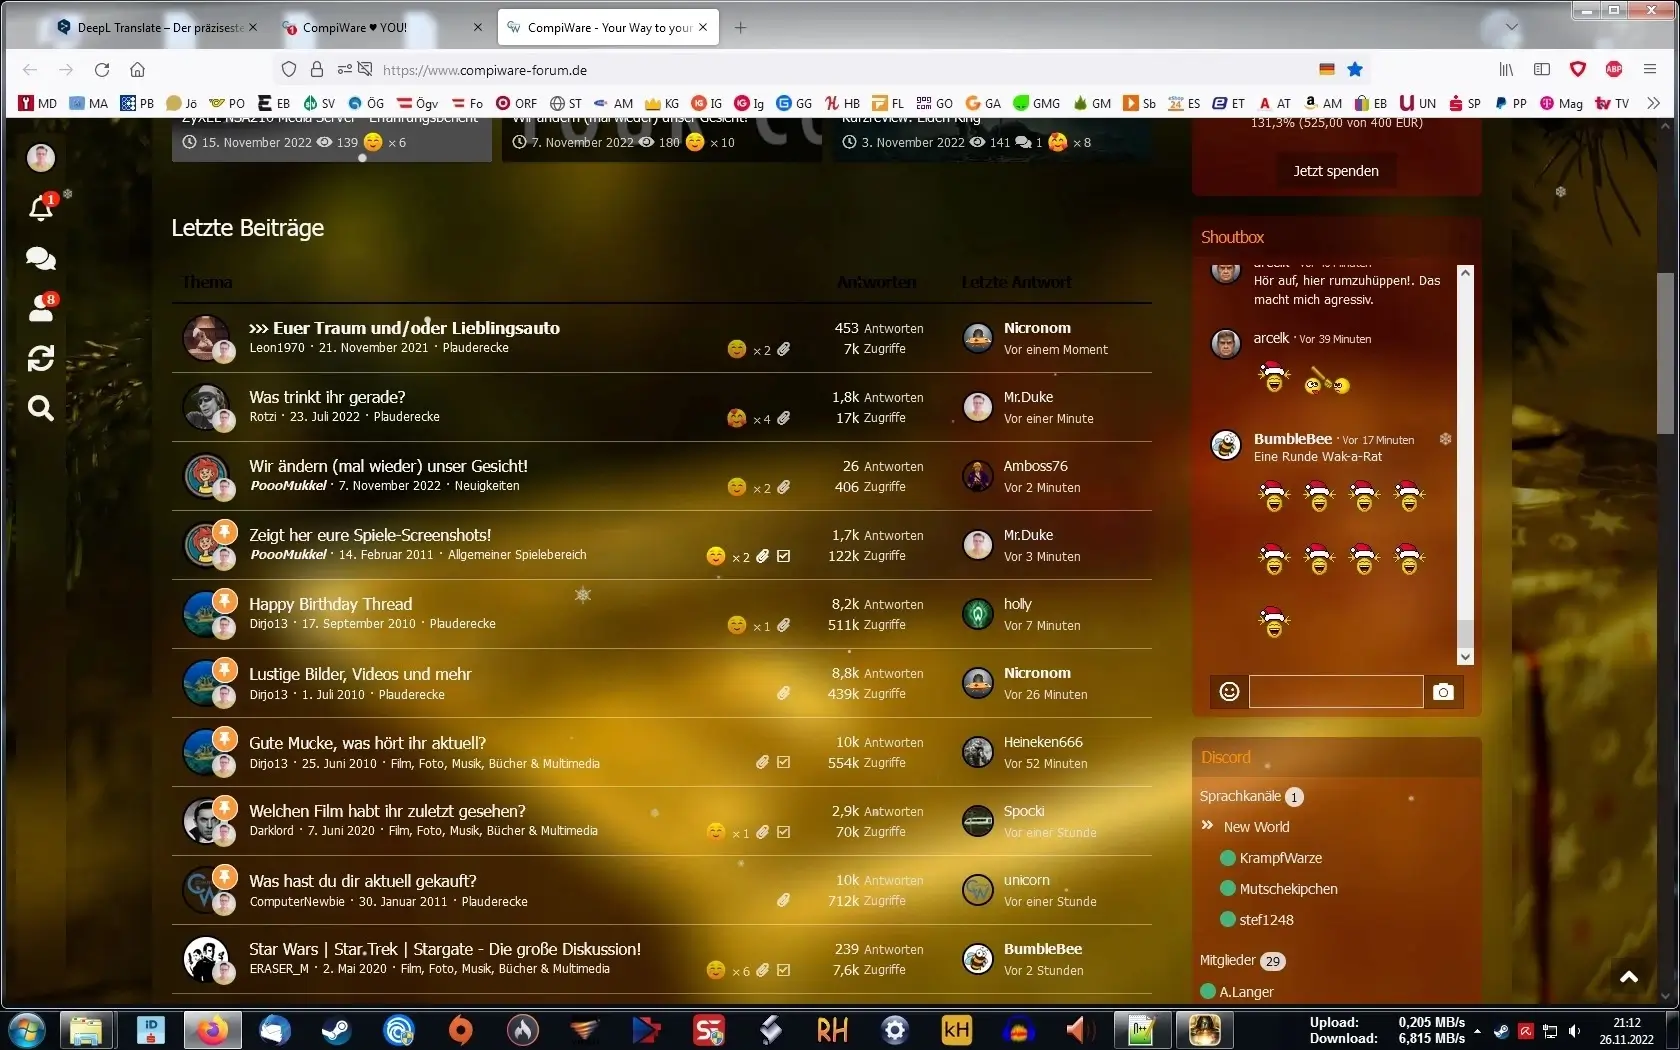This screenshot has width=1680, height=1050.
Task: Open the user avatar at sidebar top
Action: [41, 157]
